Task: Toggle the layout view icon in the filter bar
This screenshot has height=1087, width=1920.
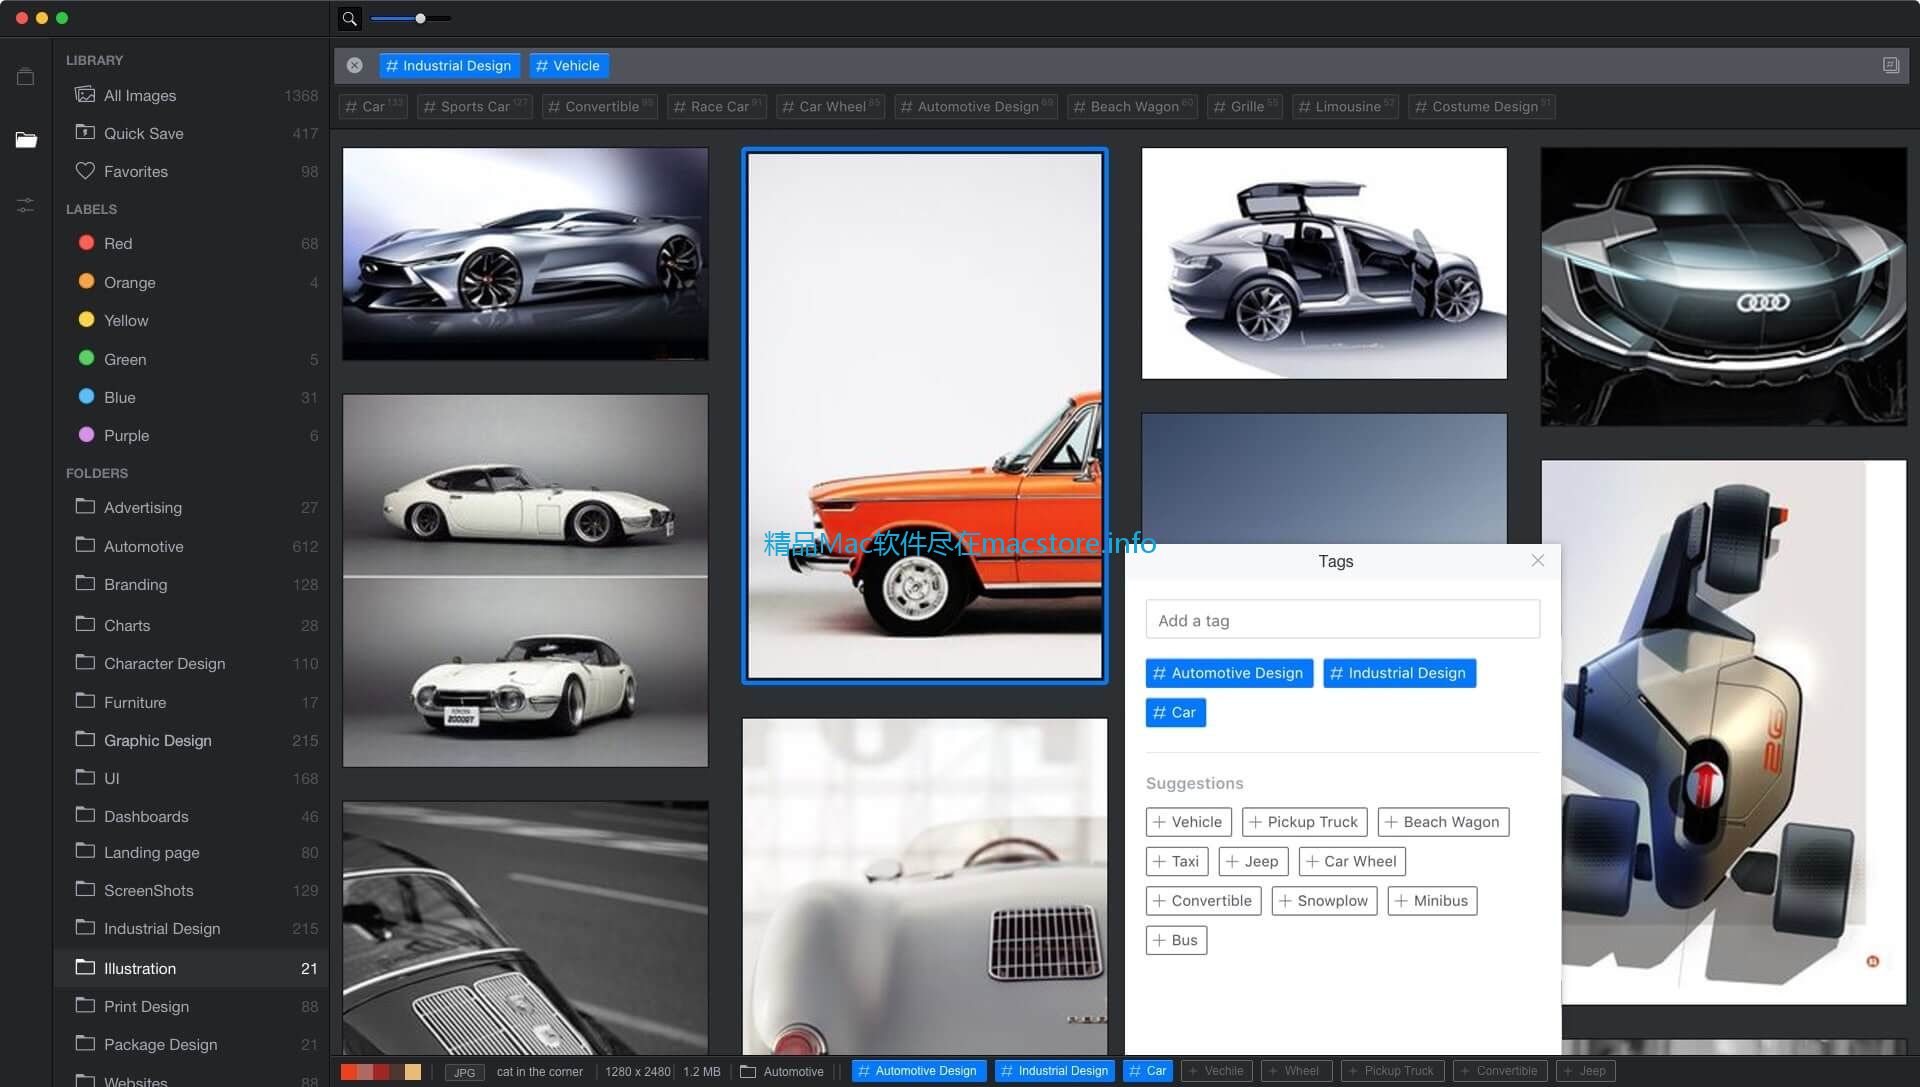Action: (x=1890, y=65)
